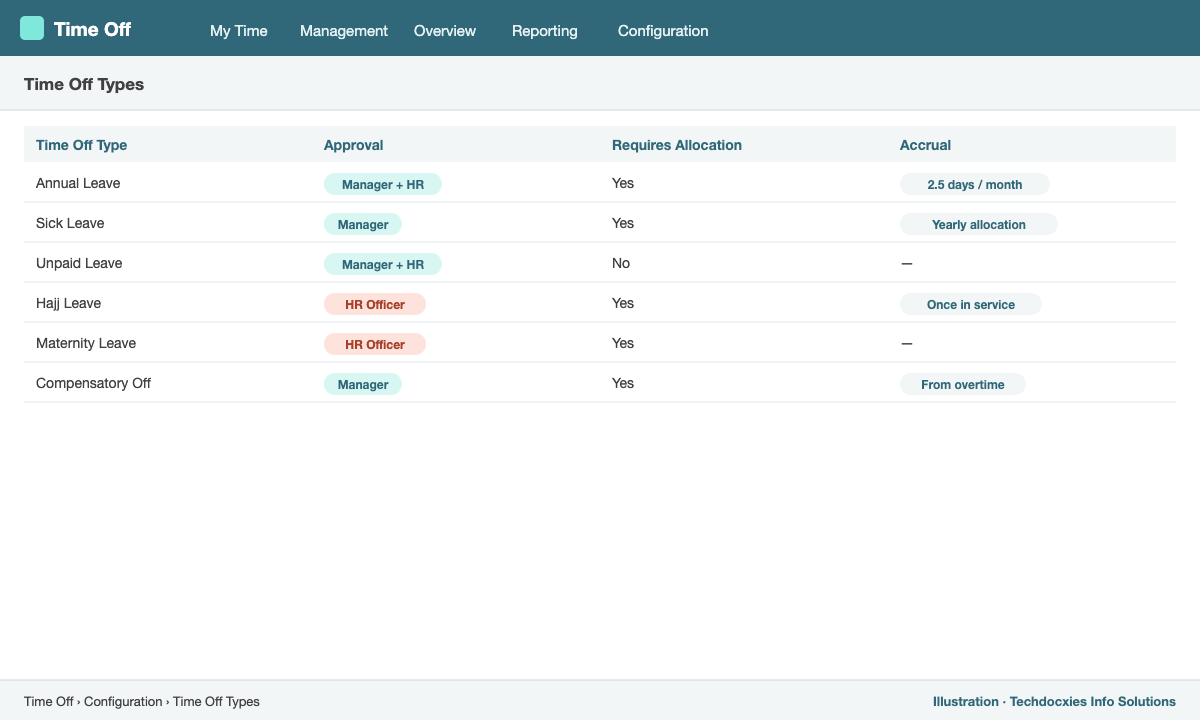
Task: Click Maternity Leave's empty accrual dash
Action: point(907,343)
